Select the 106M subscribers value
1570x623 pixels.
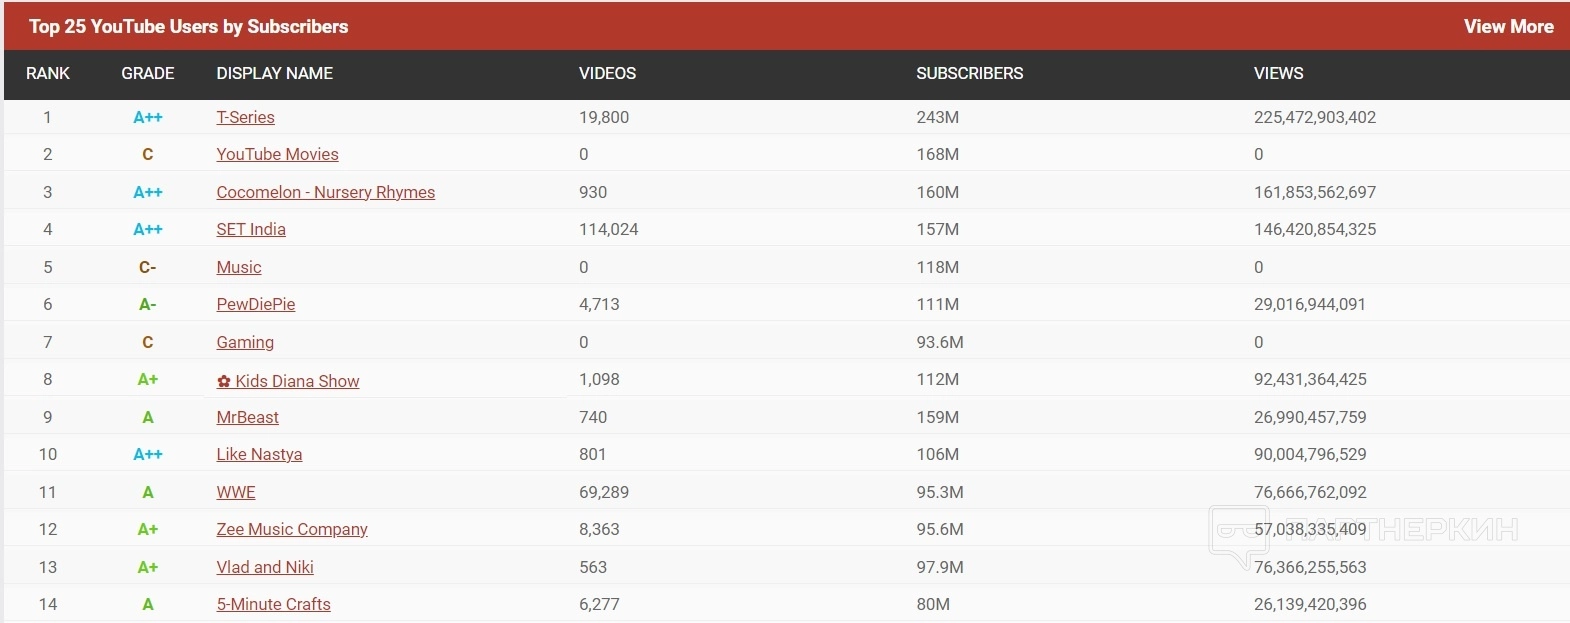point(937,454)
